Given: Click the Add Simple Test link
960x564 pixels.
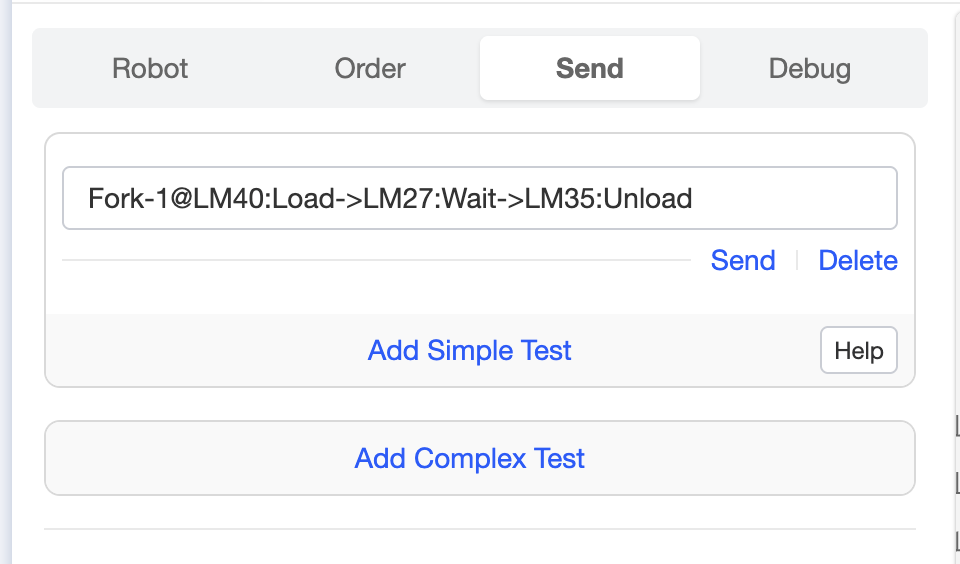Looking at the screenshot, I should 470,351.
